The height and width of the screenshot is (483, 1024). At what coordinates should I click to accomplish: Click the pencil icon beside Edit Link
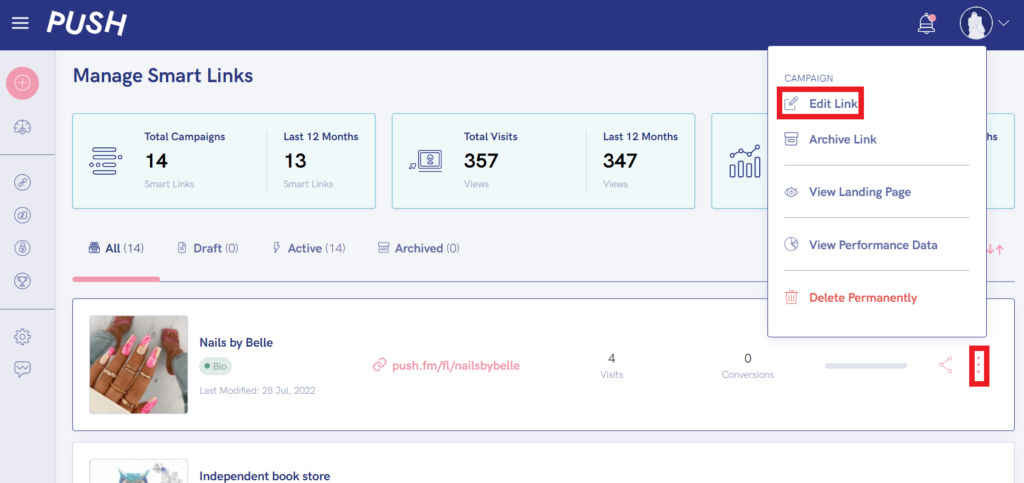click(x=791, y=103)
